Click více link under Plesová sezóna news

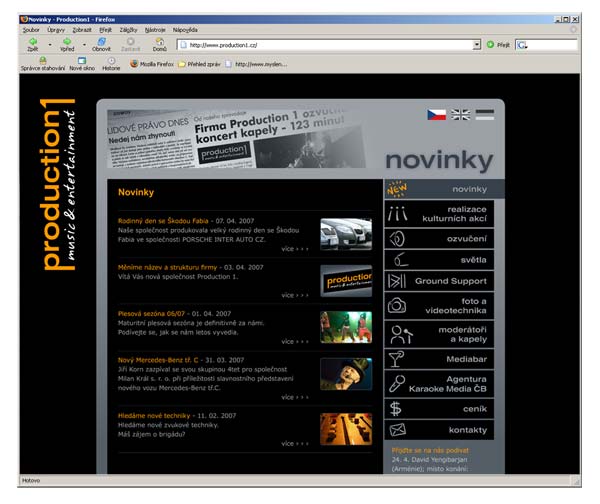(295, 341)
